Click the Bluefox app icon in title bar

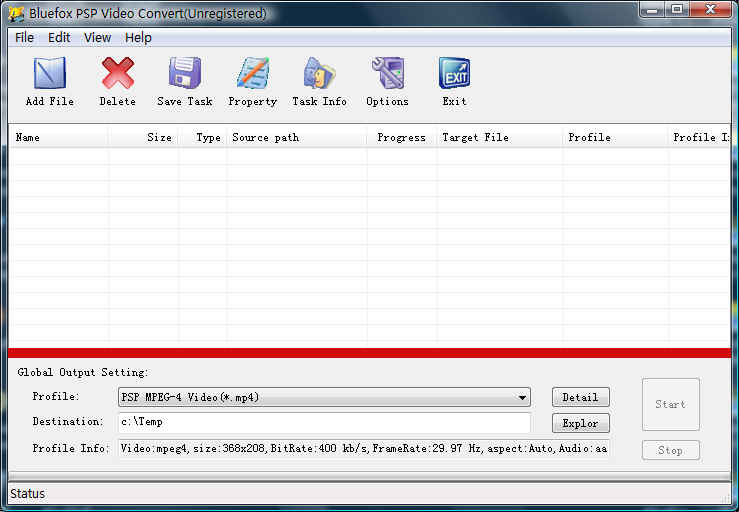click(16, 14)
